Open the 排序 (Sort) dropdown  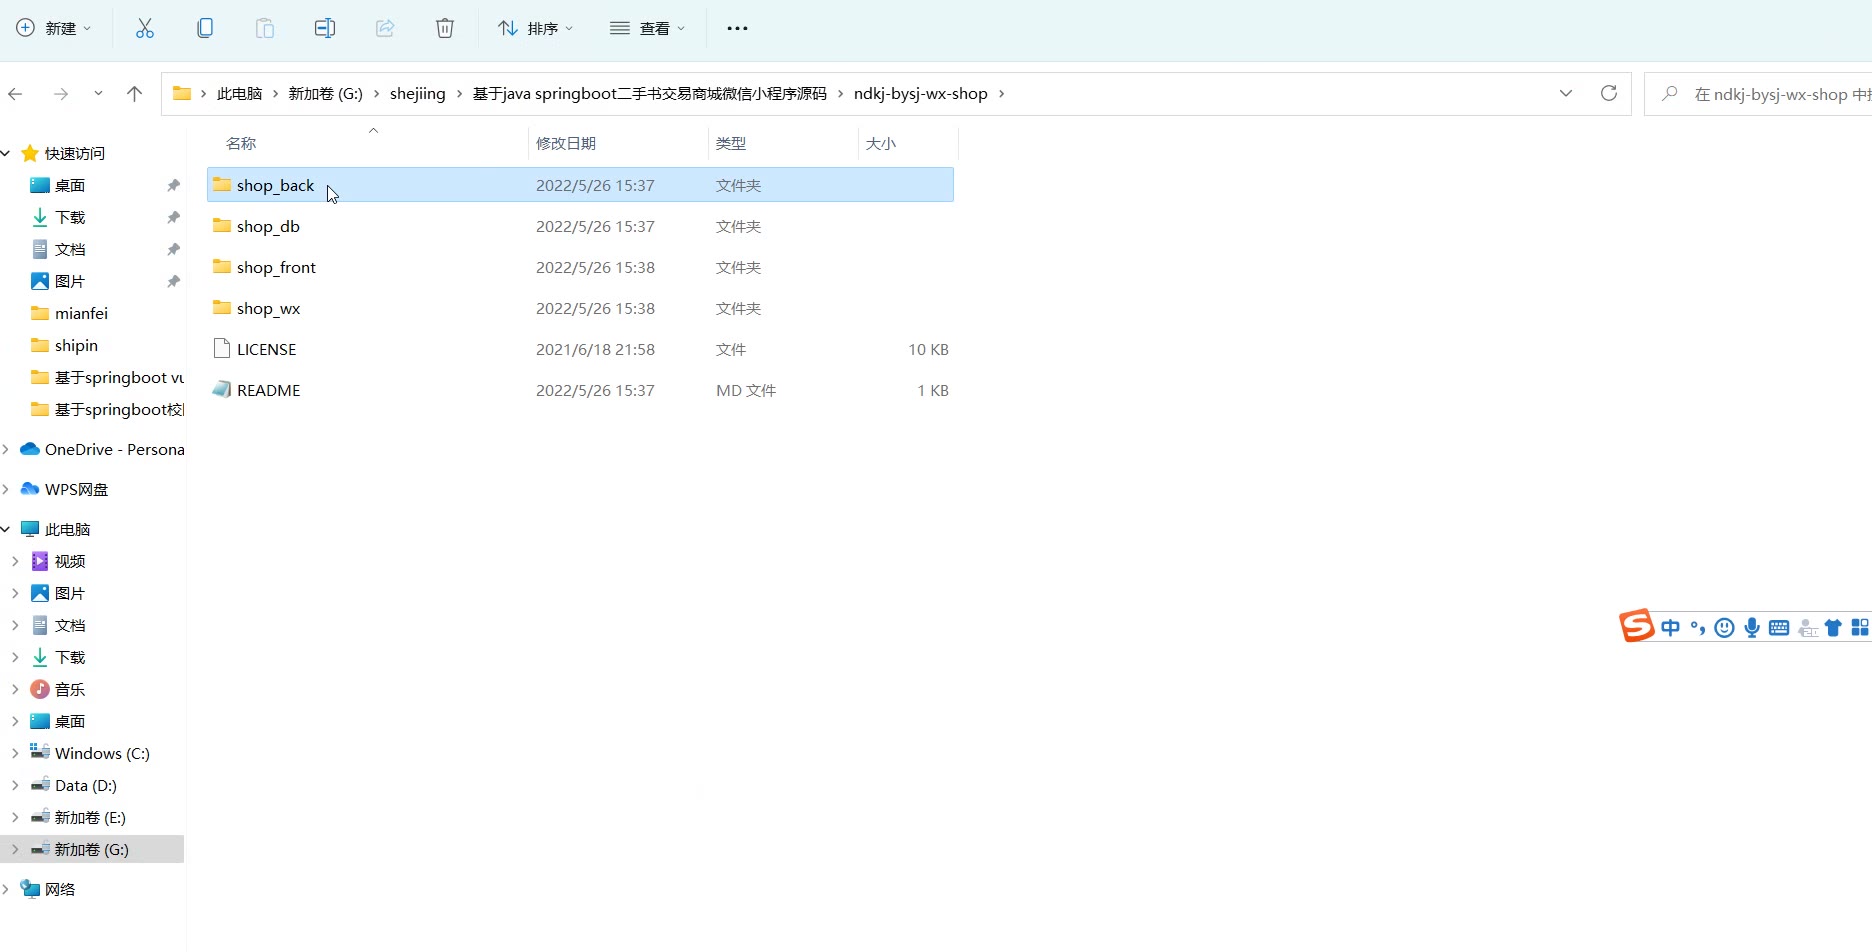click(x=536, y=28)
